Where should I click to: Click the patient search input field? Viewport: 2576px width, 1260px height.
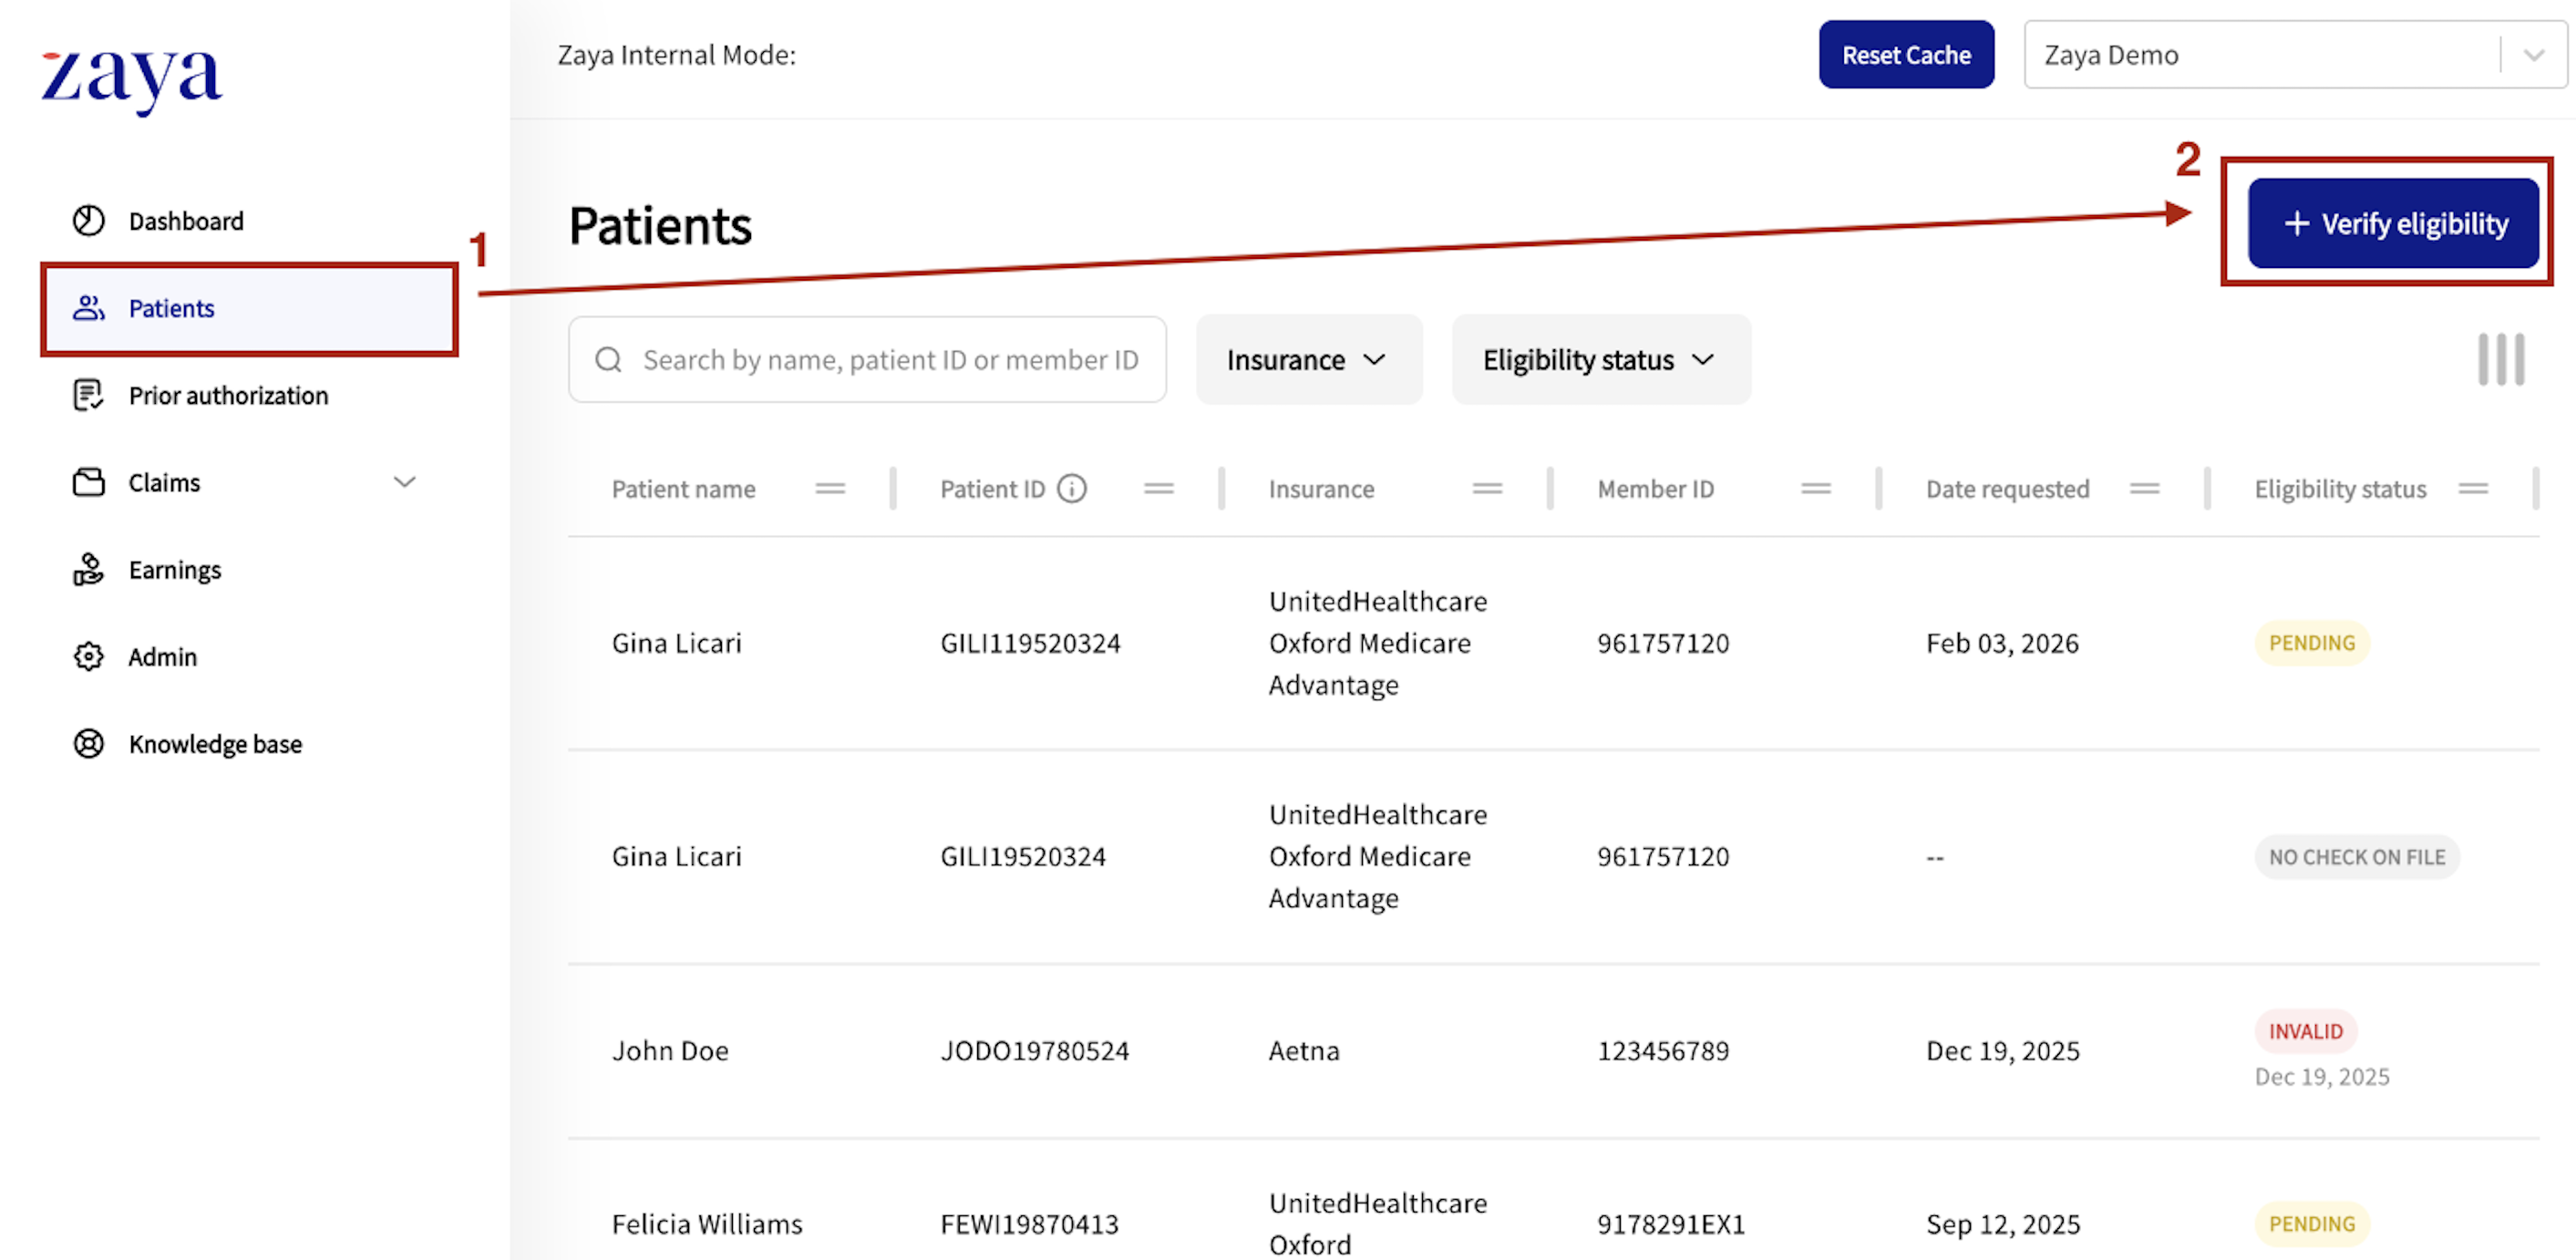pos(890,359)
